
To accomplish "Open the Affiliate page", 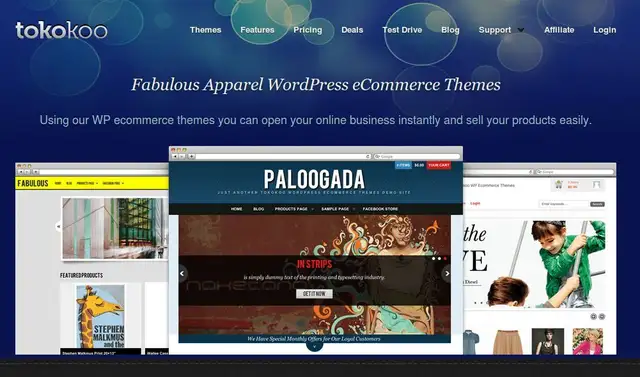I will [559, 30].
